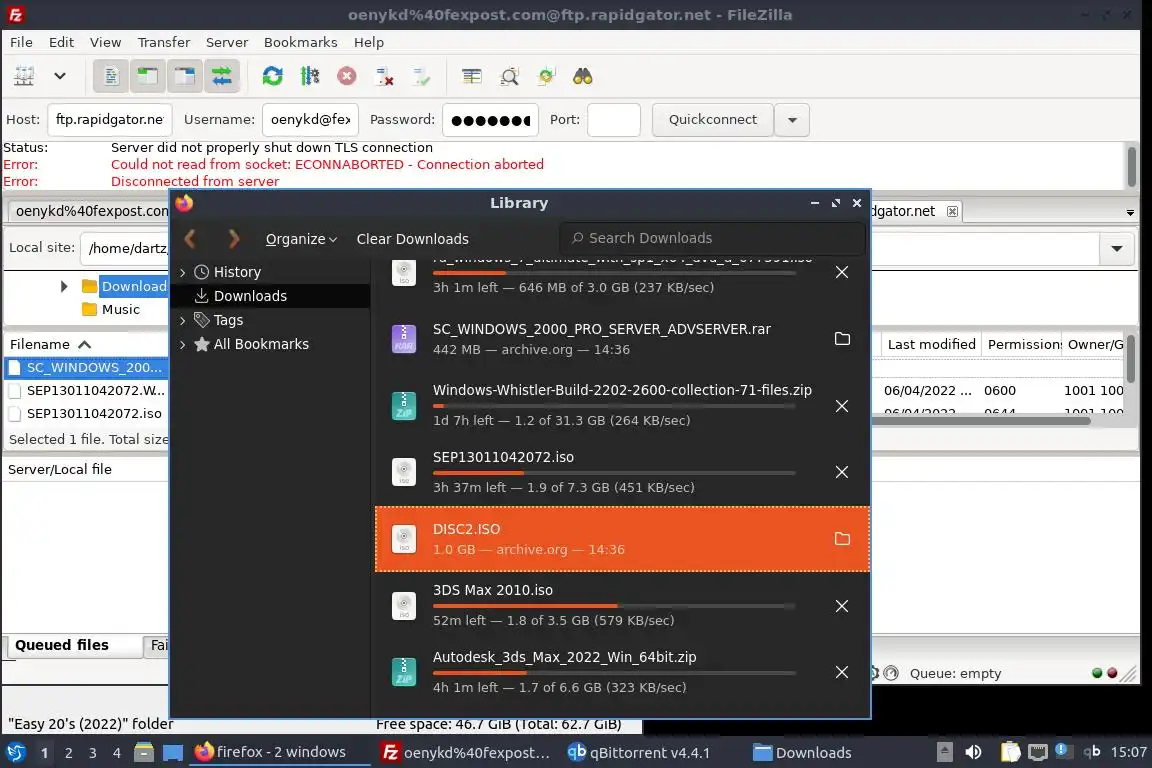Viewport: 1152px width, 768px height.
Task: Open containing folder for DISC2.ISO
Action: [x=842, y=539]
